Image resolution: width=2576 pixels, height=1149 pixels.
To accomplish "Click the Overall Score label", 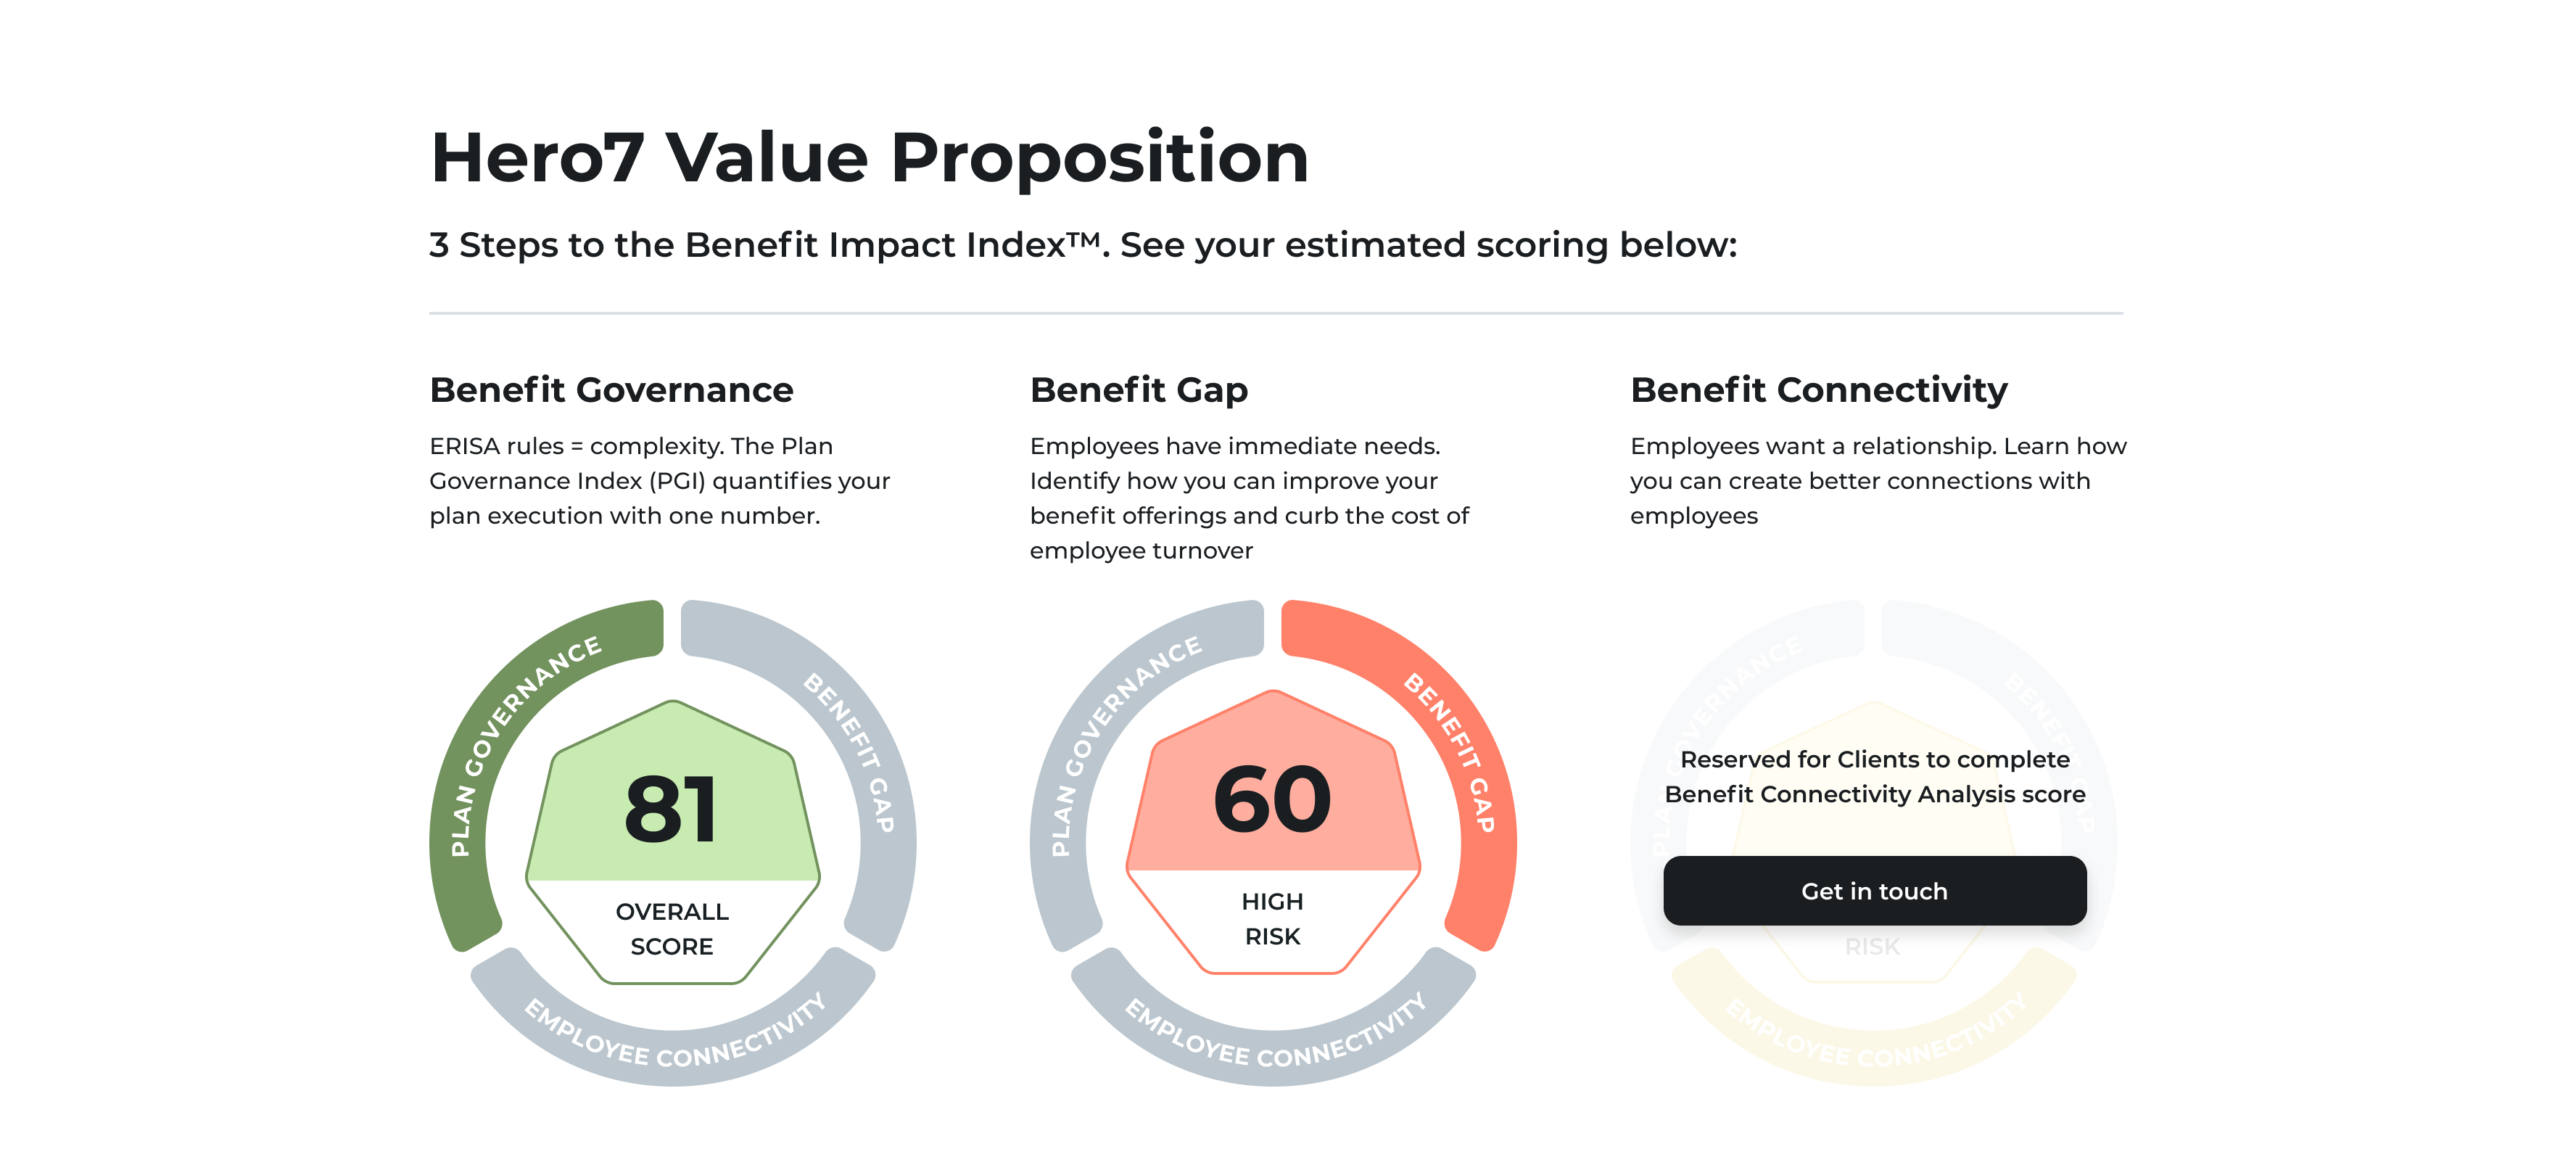I will pyautogui.click(x=672, y=928).
